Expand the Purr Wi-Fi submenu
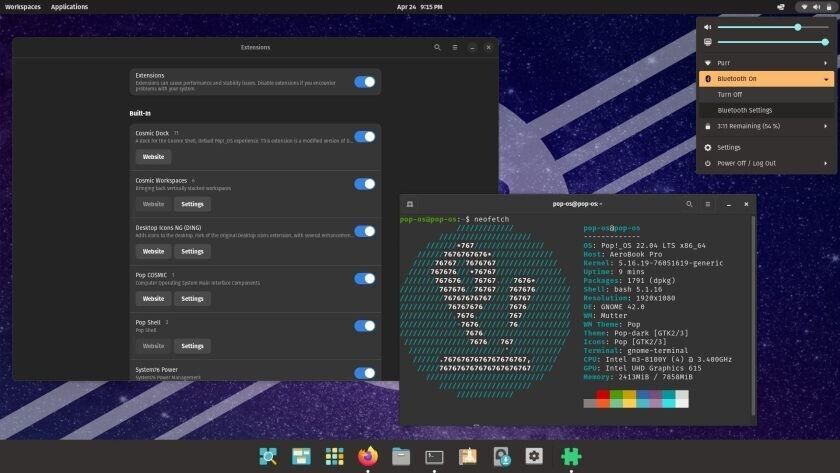Screen dimensions: 840x473 (767, 63)
